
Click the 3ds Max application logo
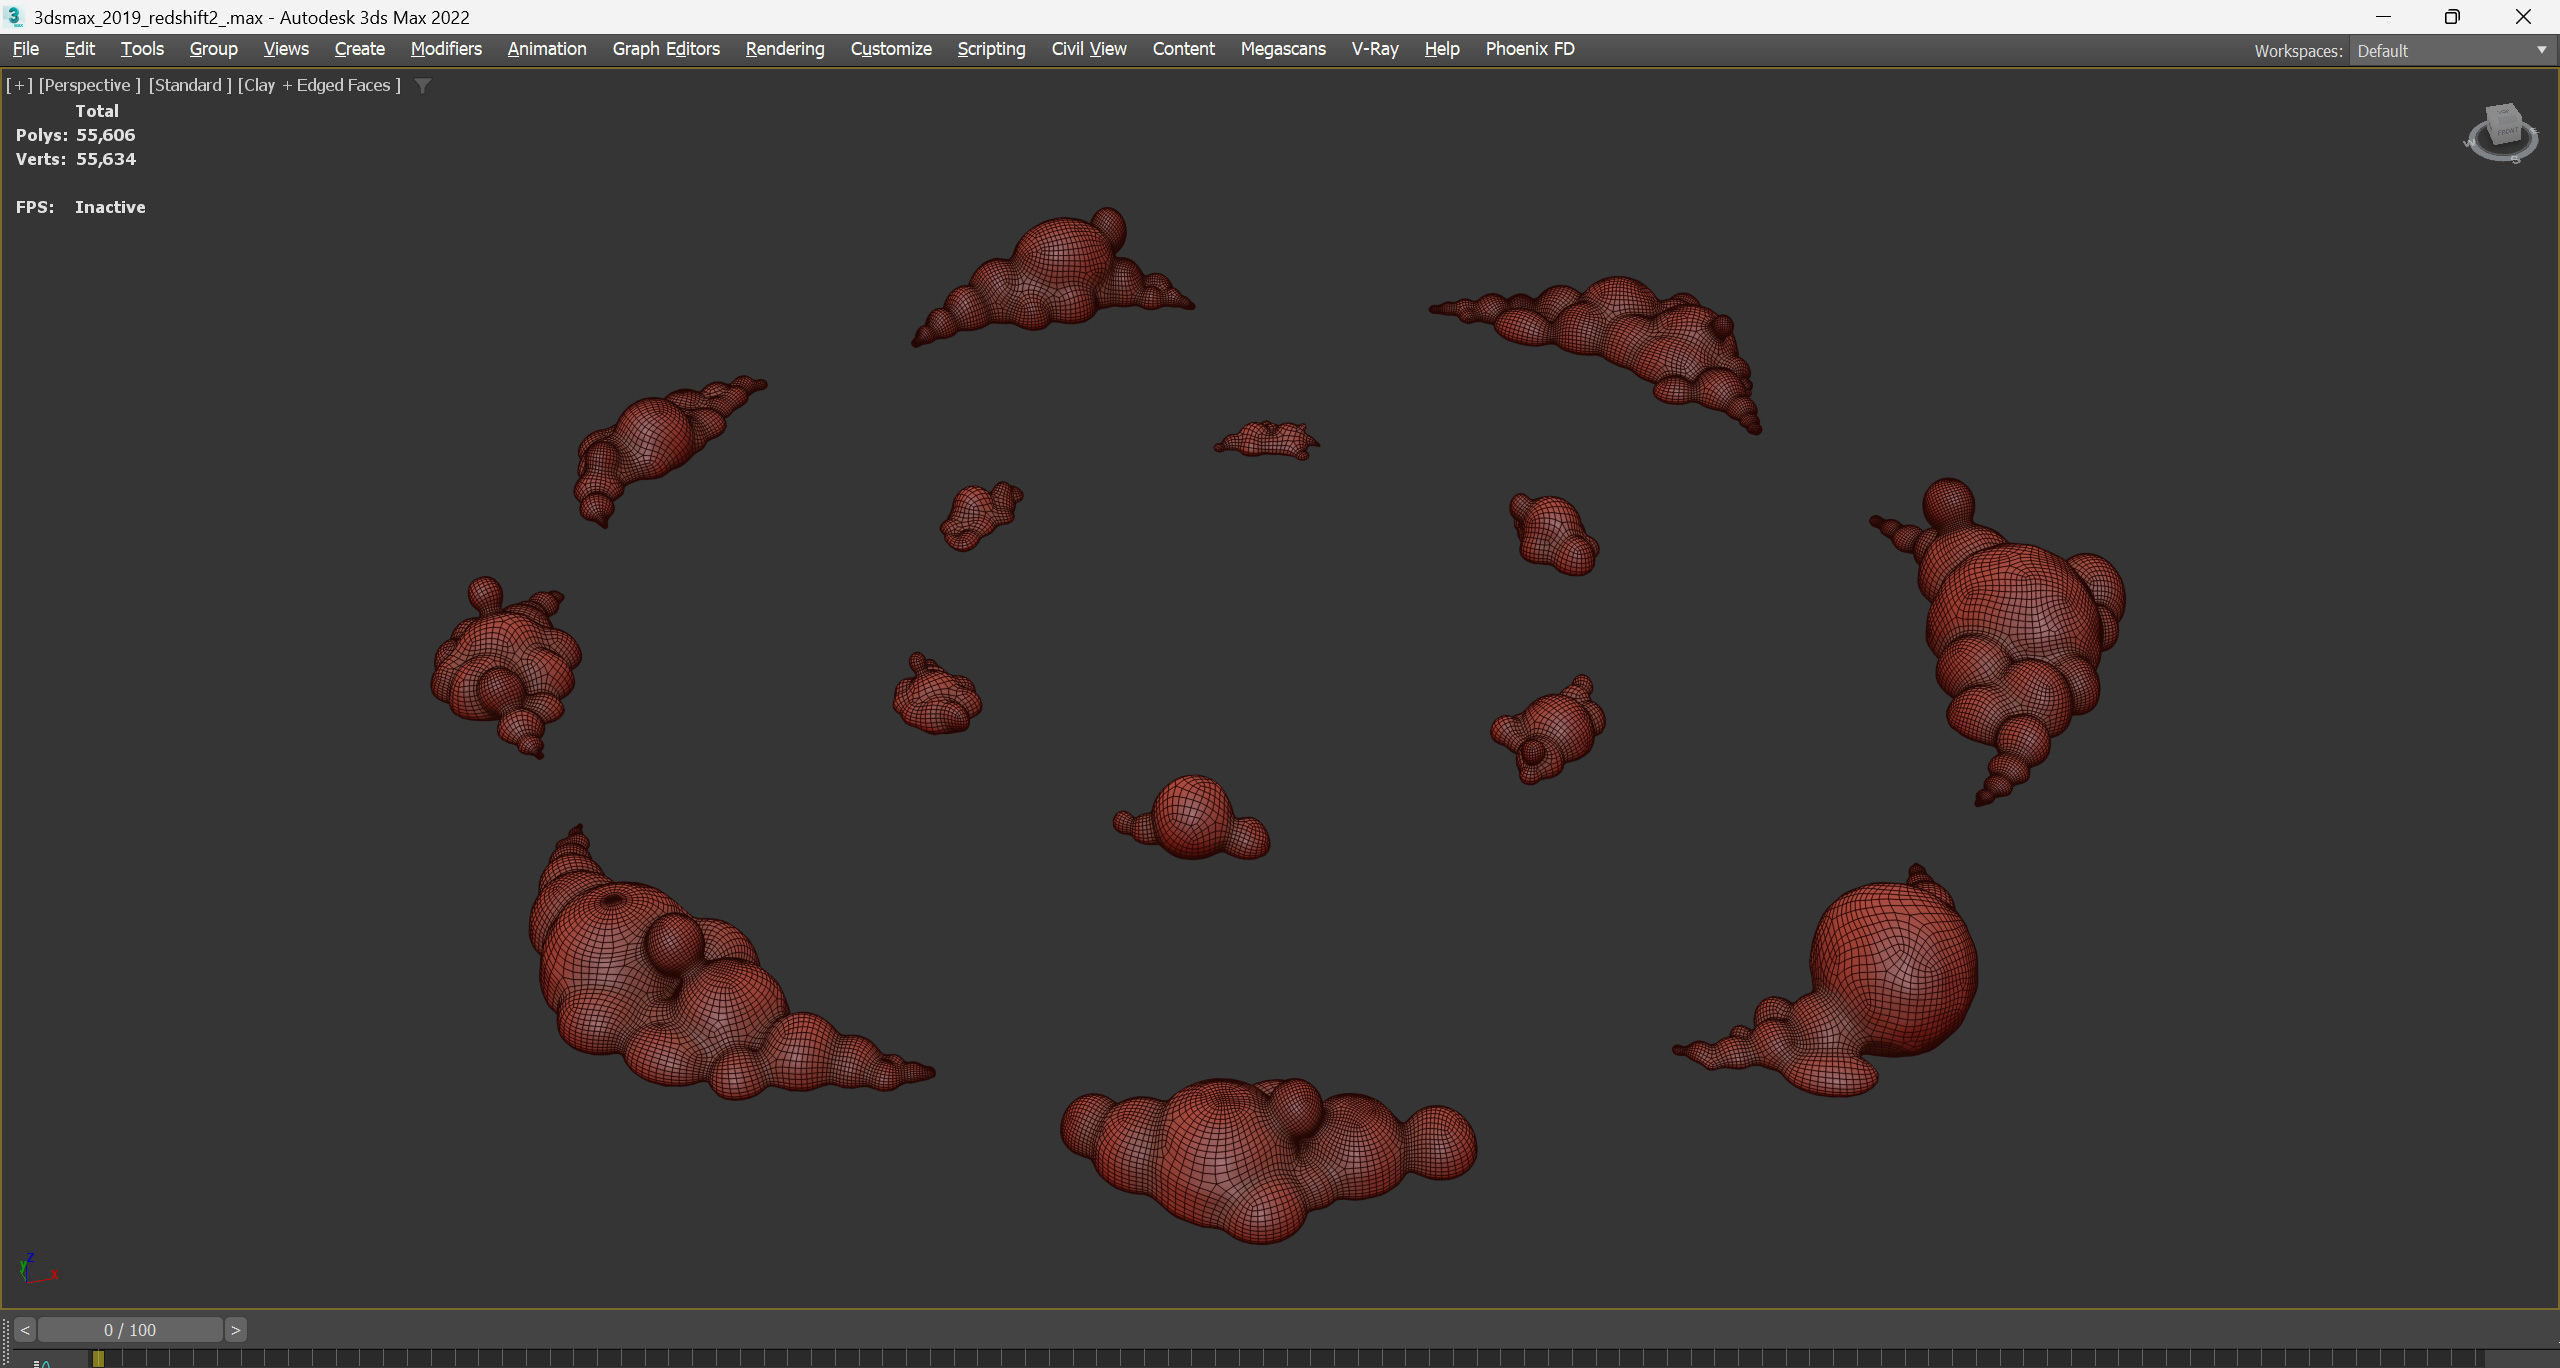(x=14, y=17)
